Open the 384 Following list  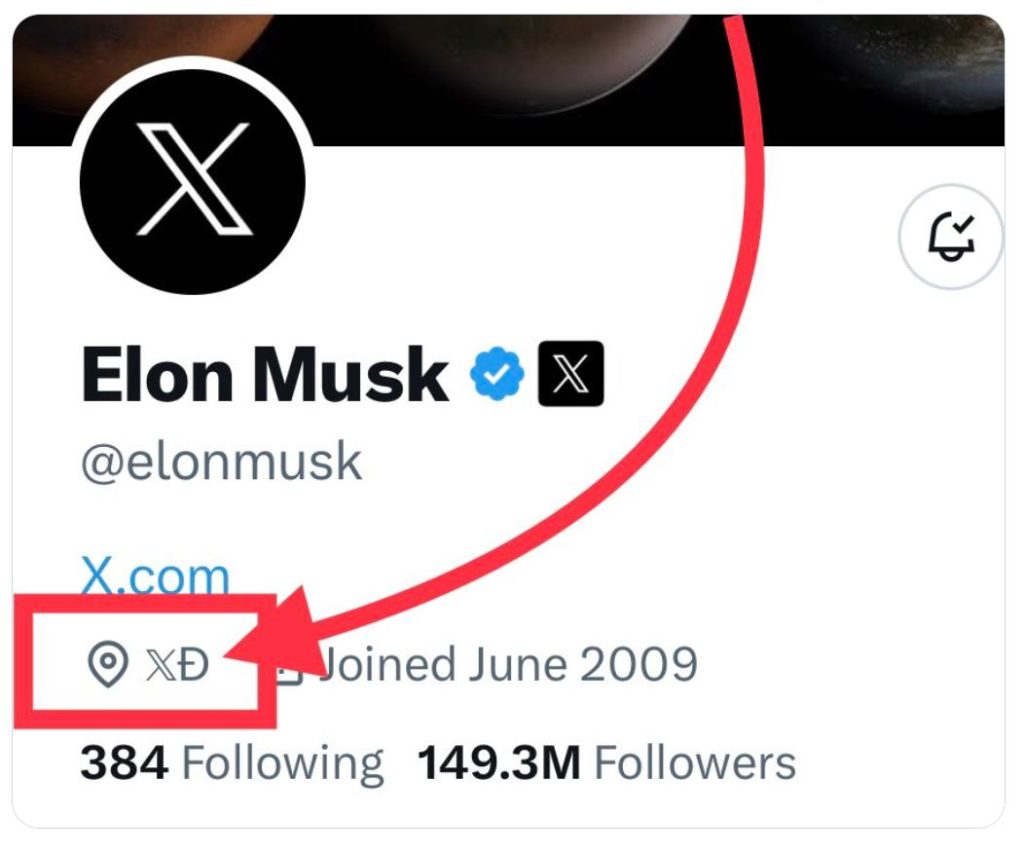click(x=231, y=764)
